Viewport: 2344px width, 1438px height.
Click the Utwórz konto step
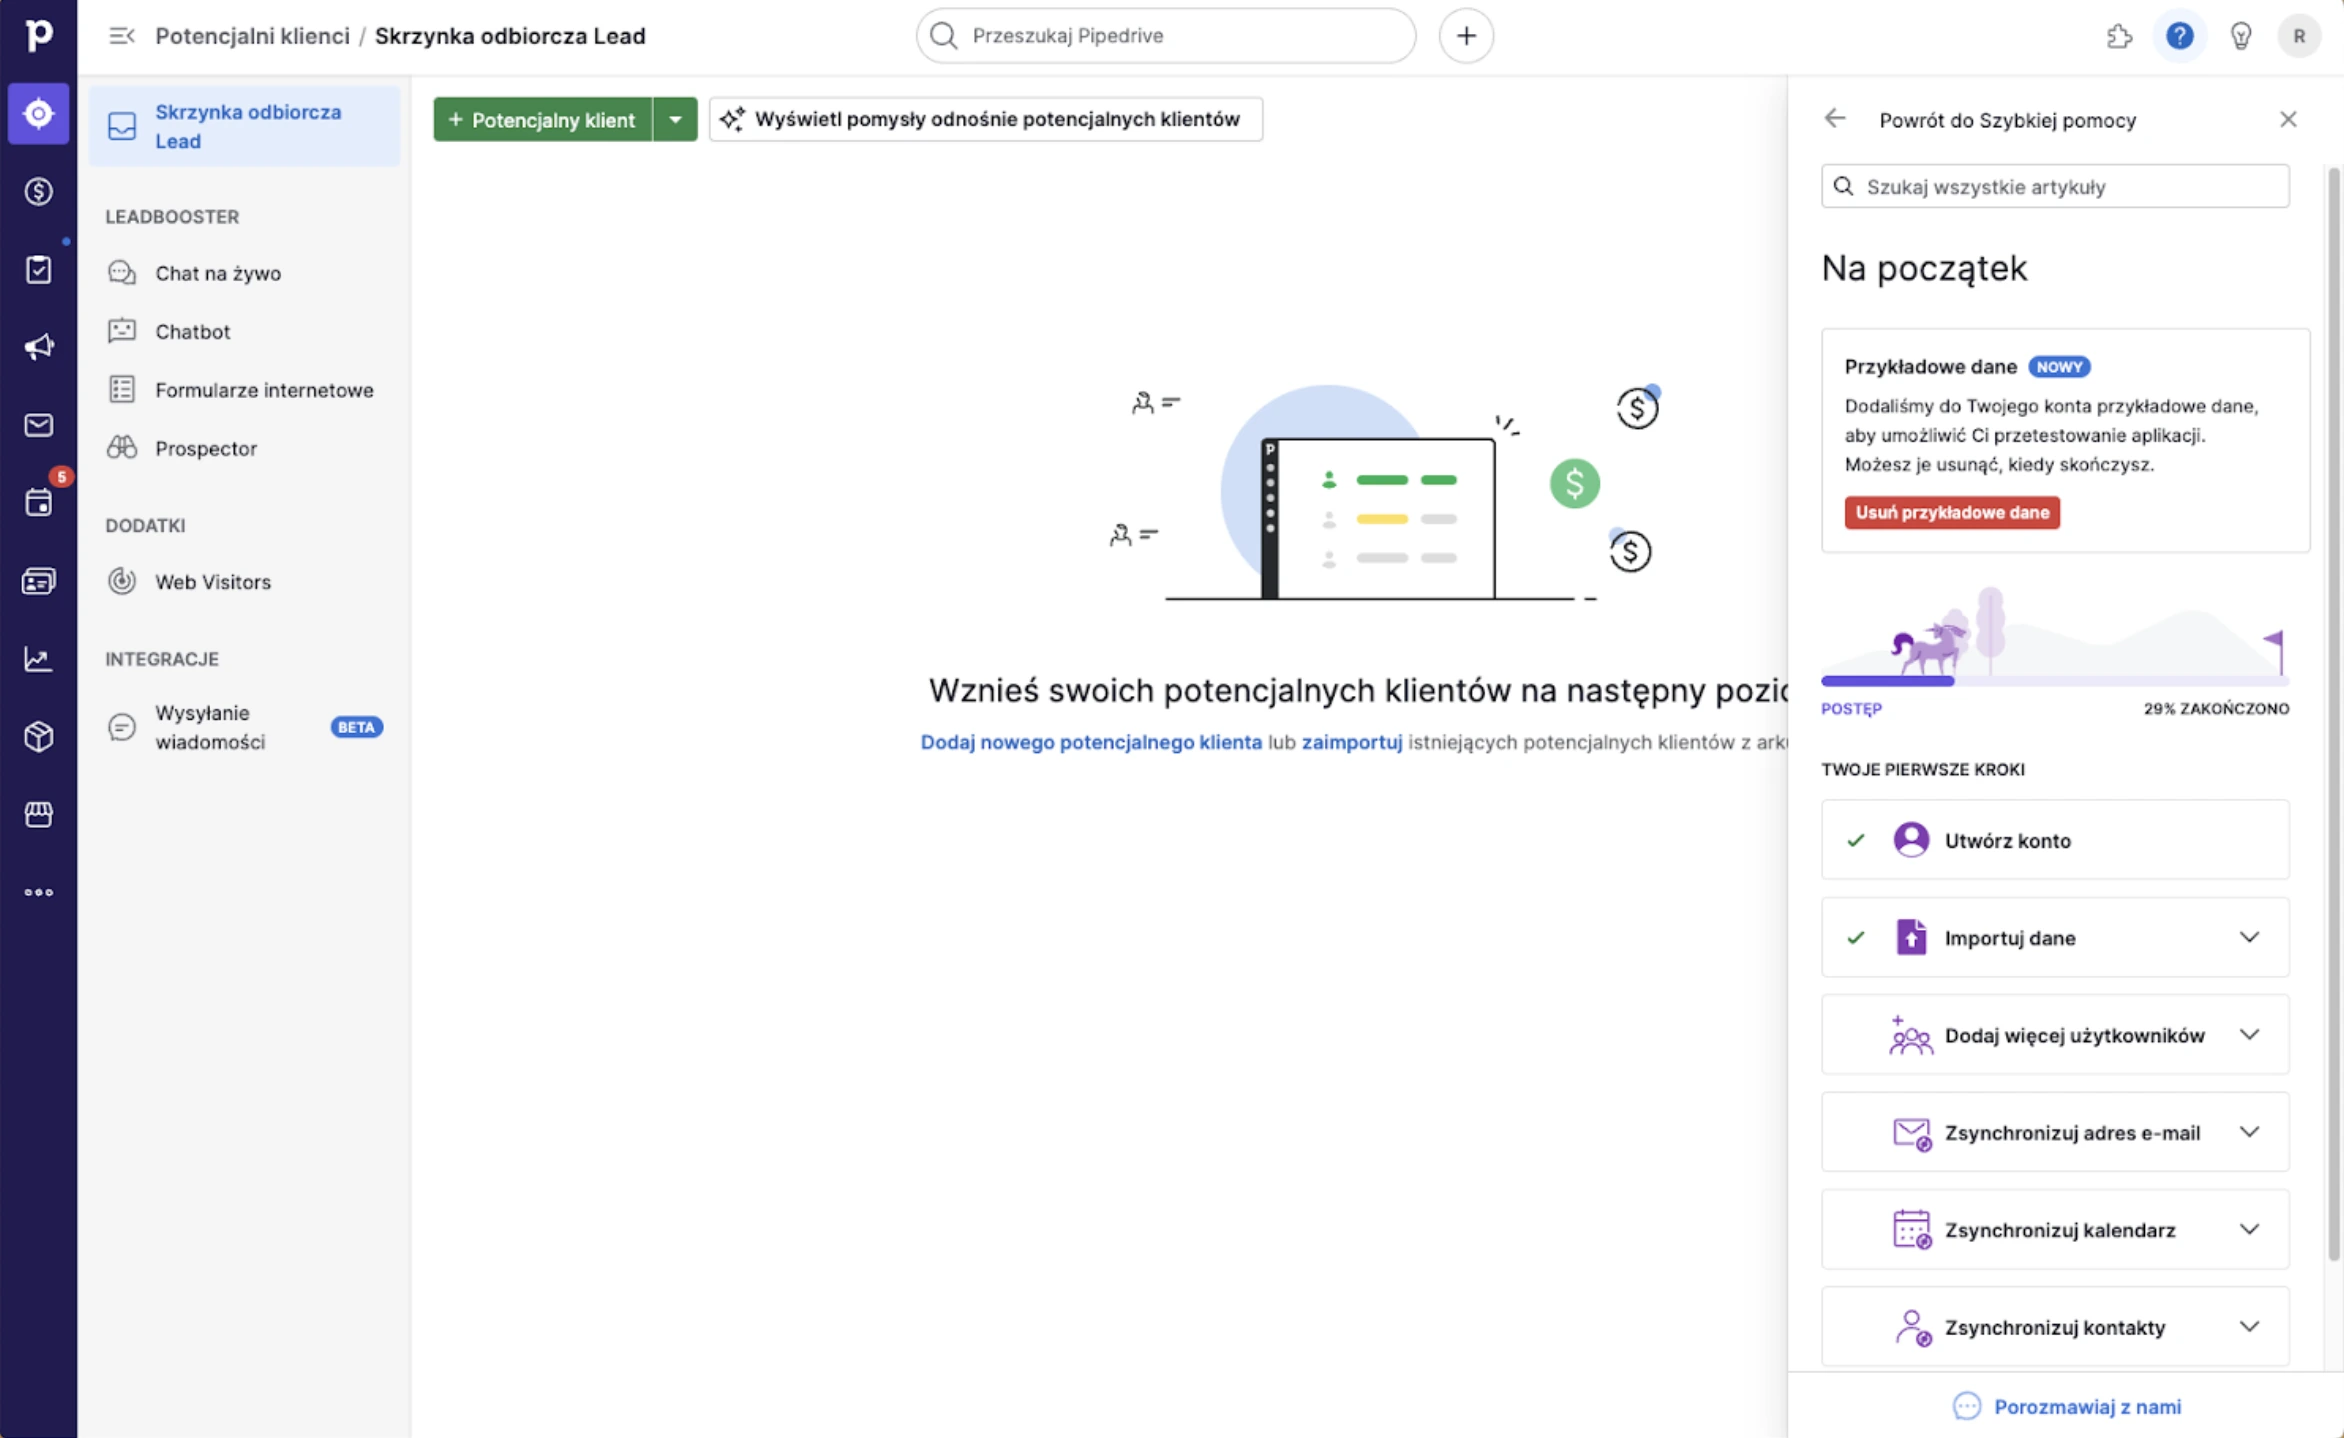click(x=2055, y=840)
